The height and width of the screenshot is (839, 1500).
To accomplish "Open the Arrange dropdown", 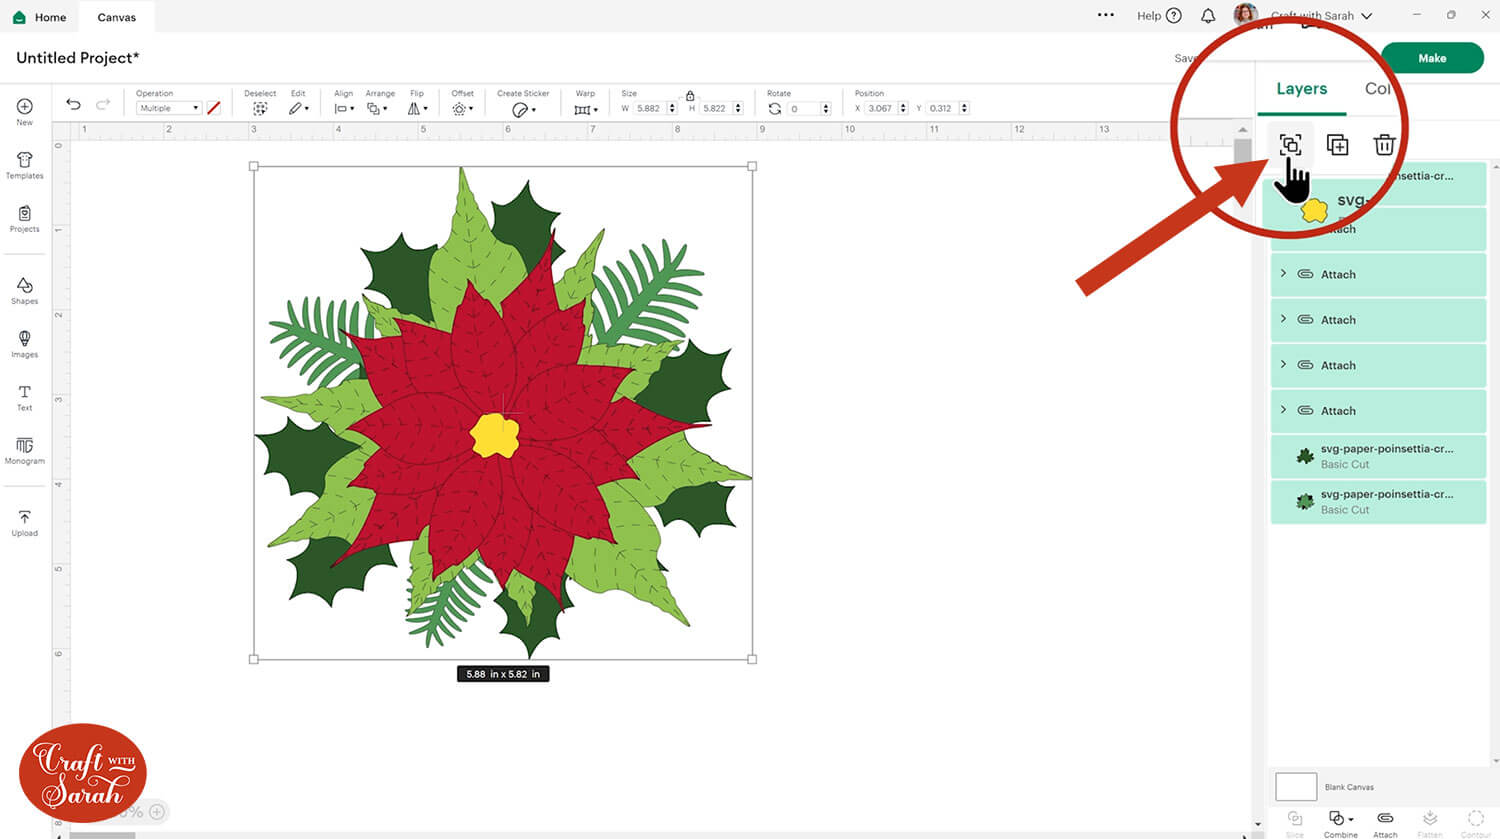I will pos(376,108).
